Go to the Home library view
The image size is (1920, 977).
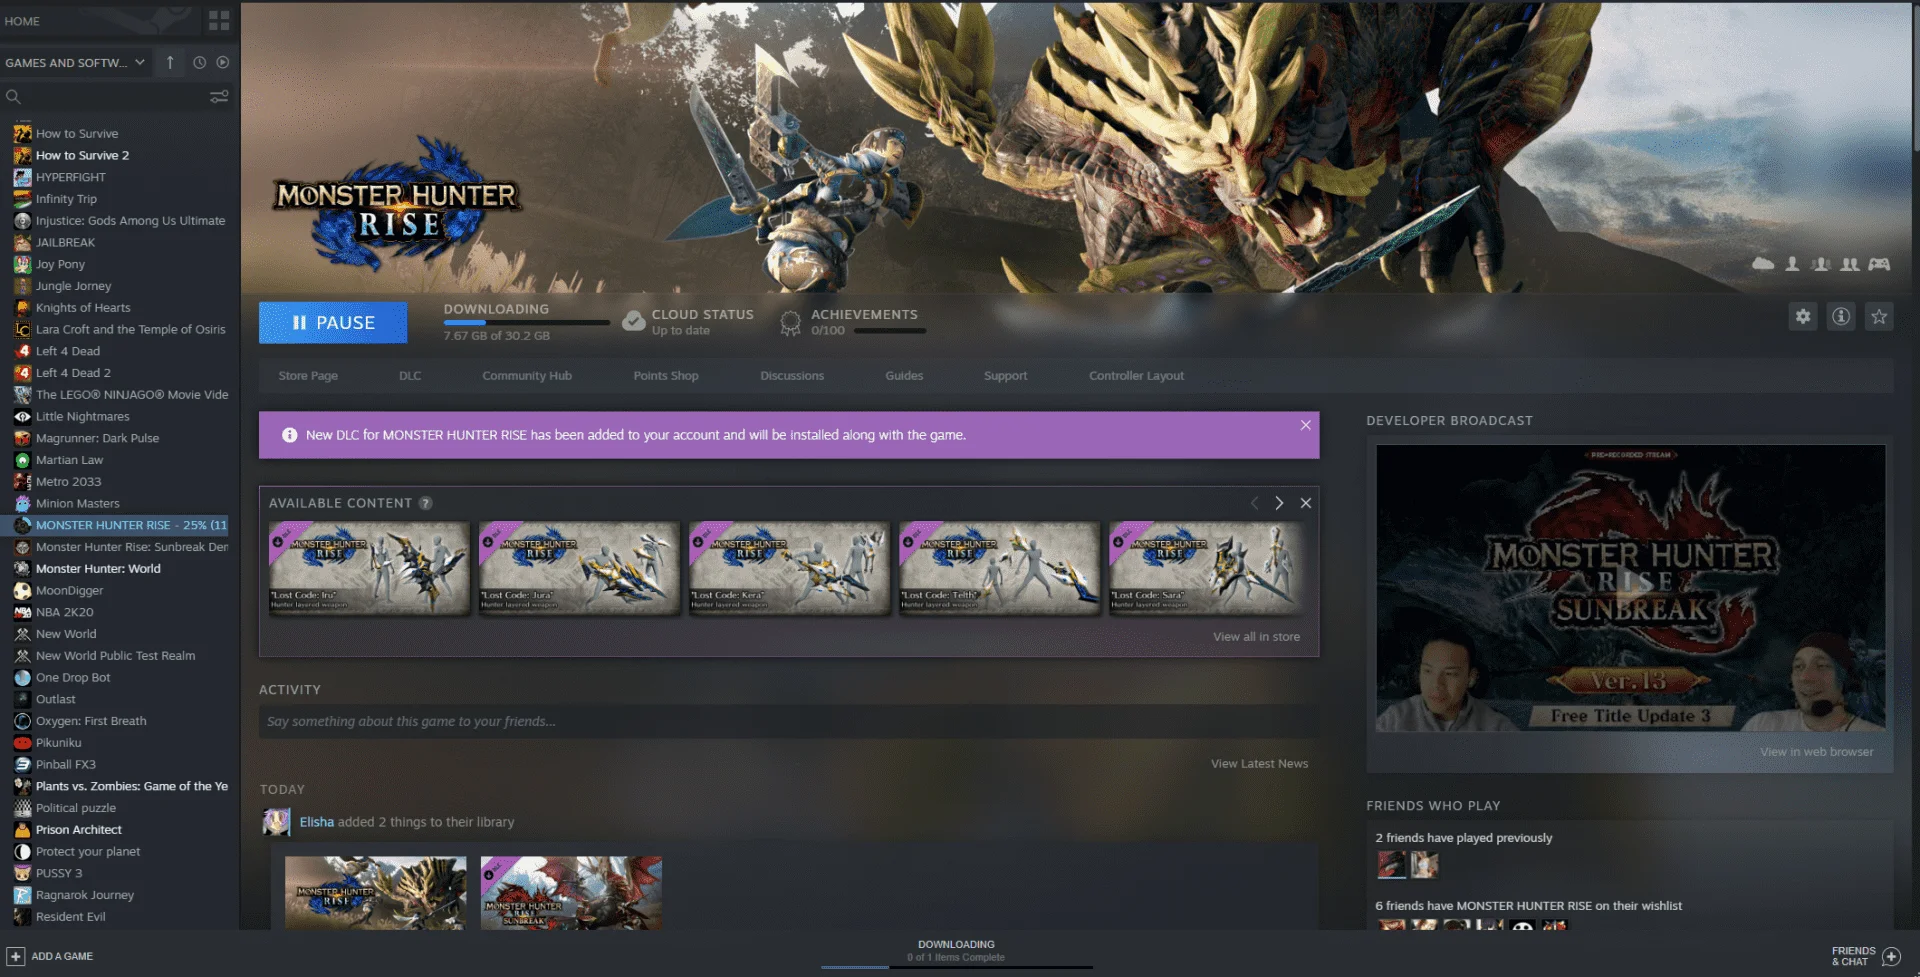tap(23, 21)
